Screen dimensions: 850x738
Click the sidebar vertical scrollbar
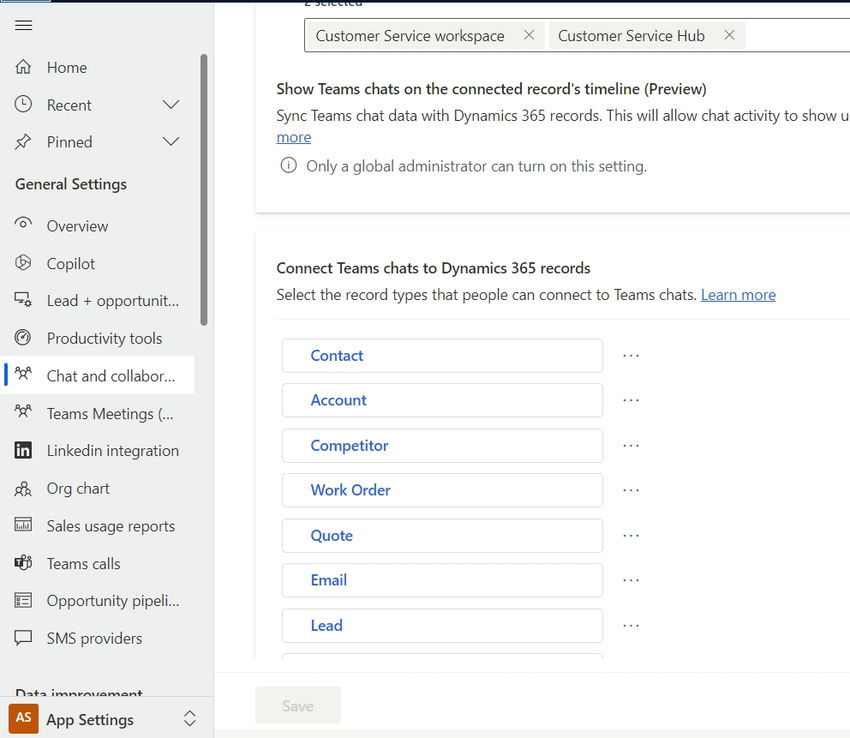(204, 190)
